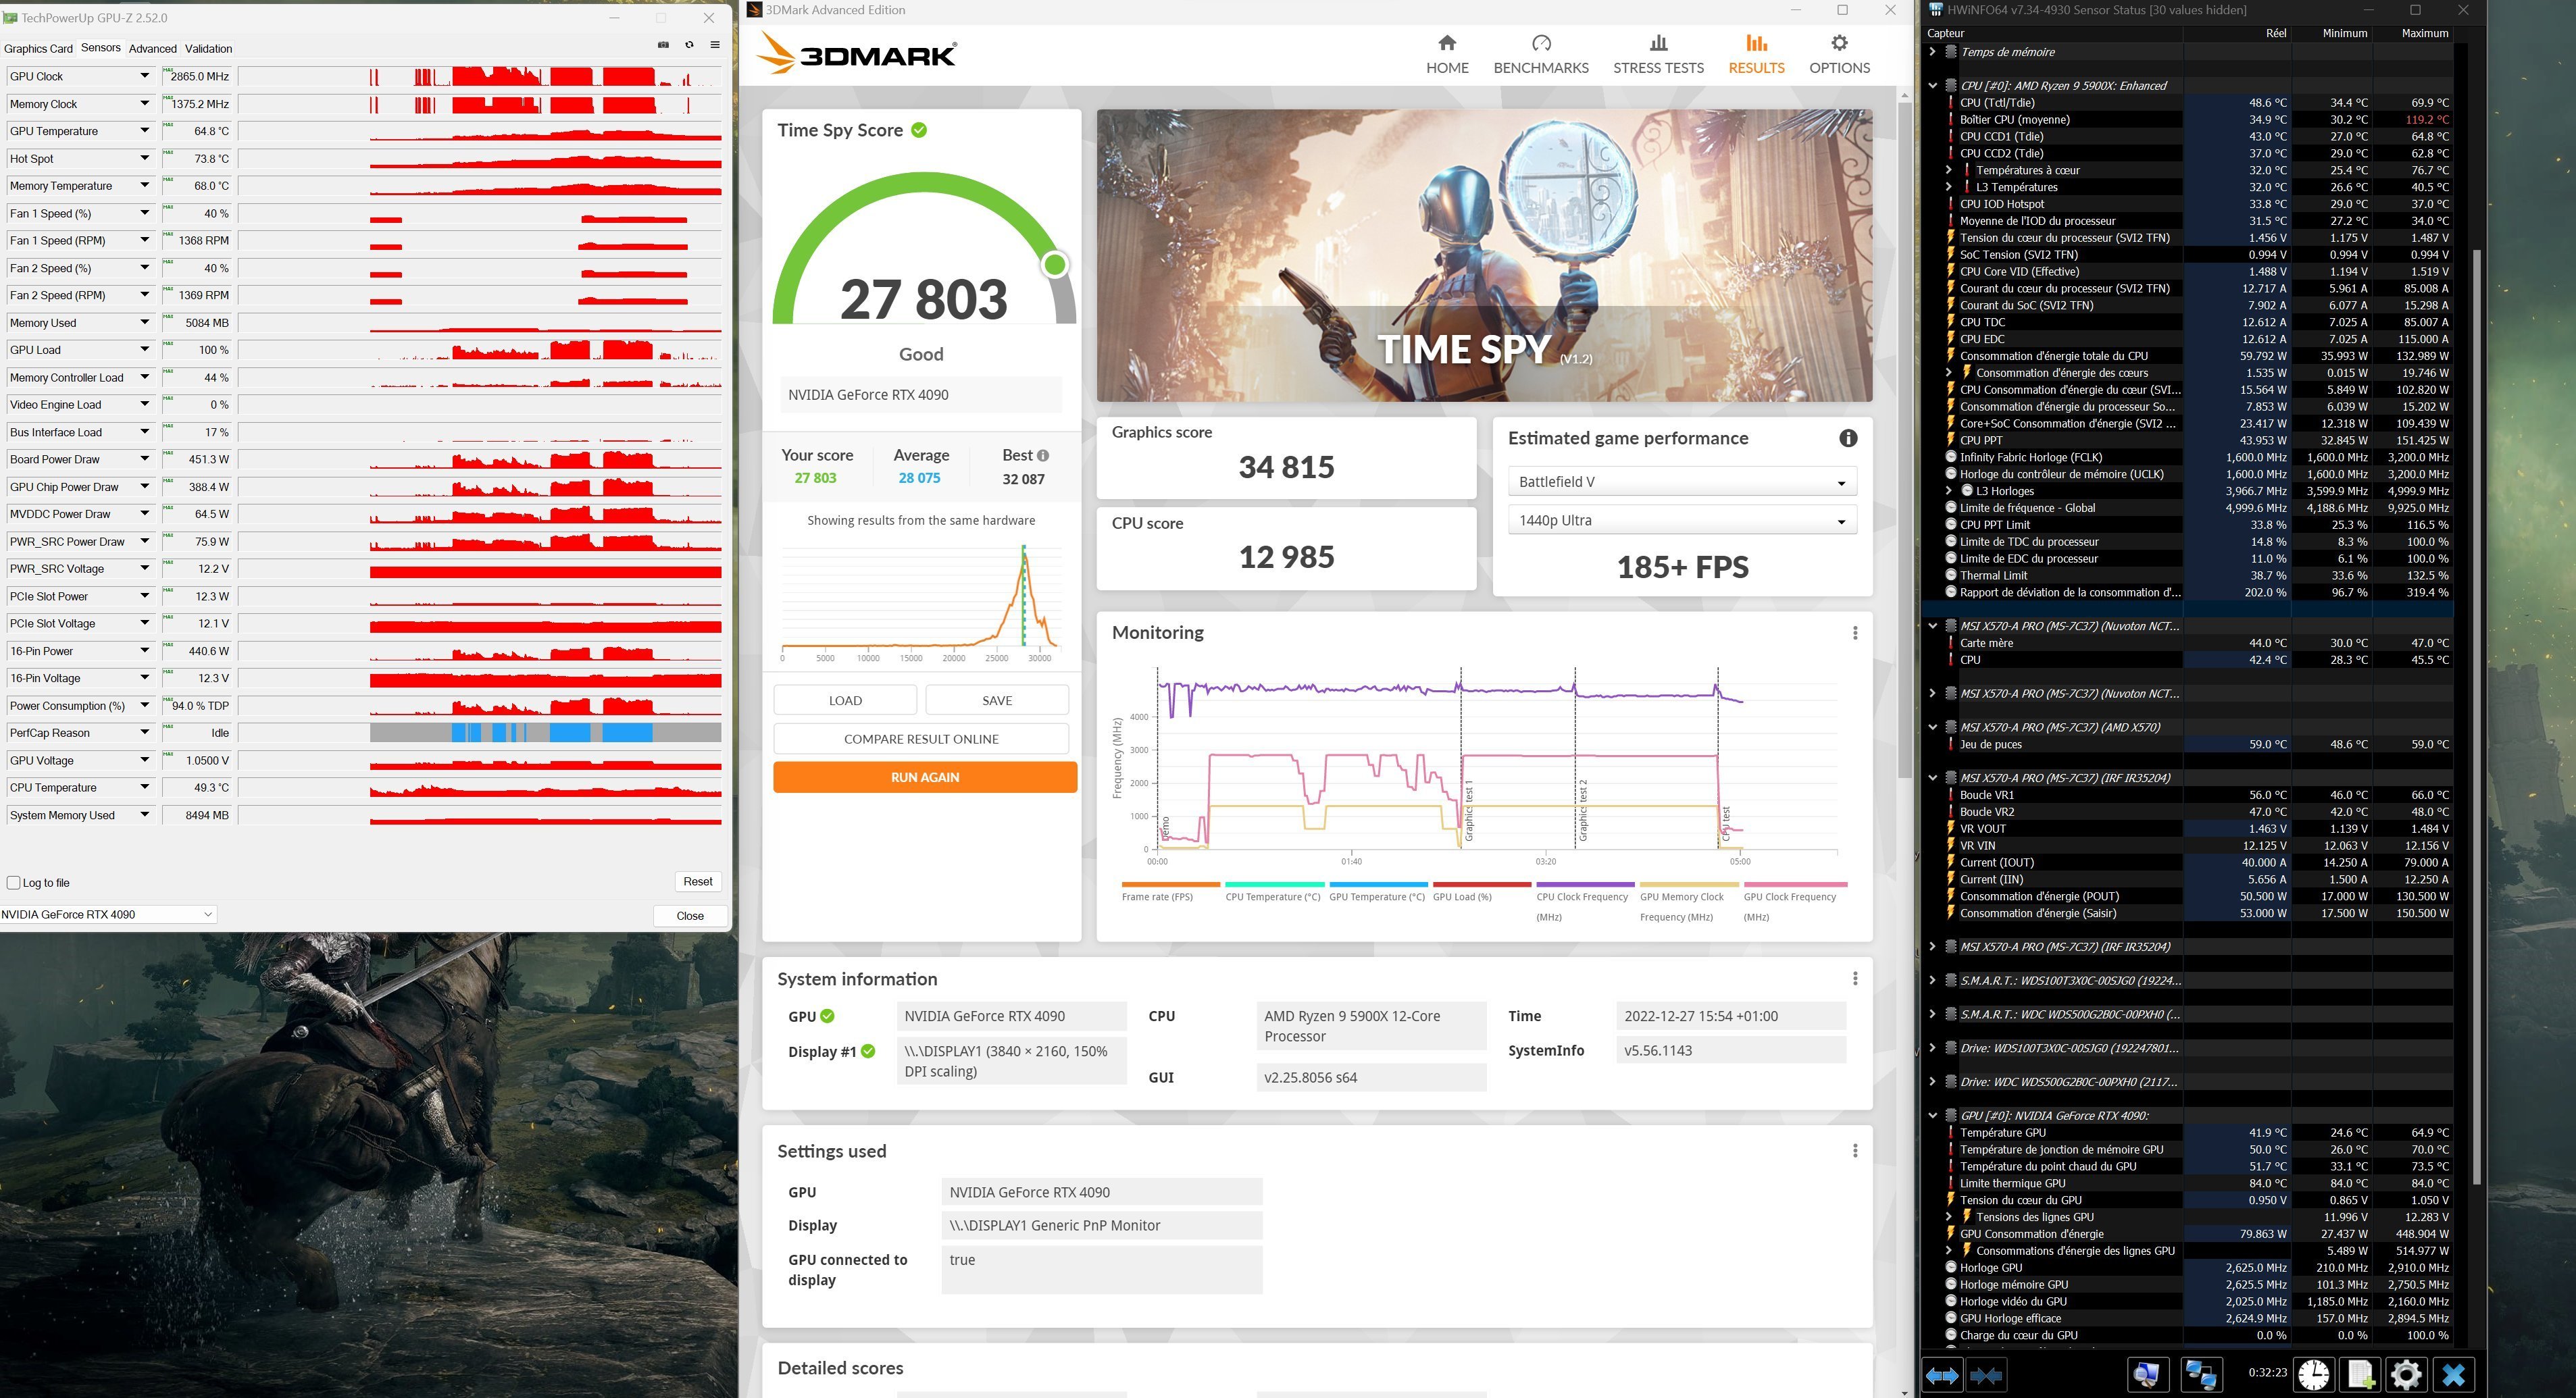Collapse the AMD Ryzen 9 5900X sensor group
2576x1398 pixels.
[1933, 86]
